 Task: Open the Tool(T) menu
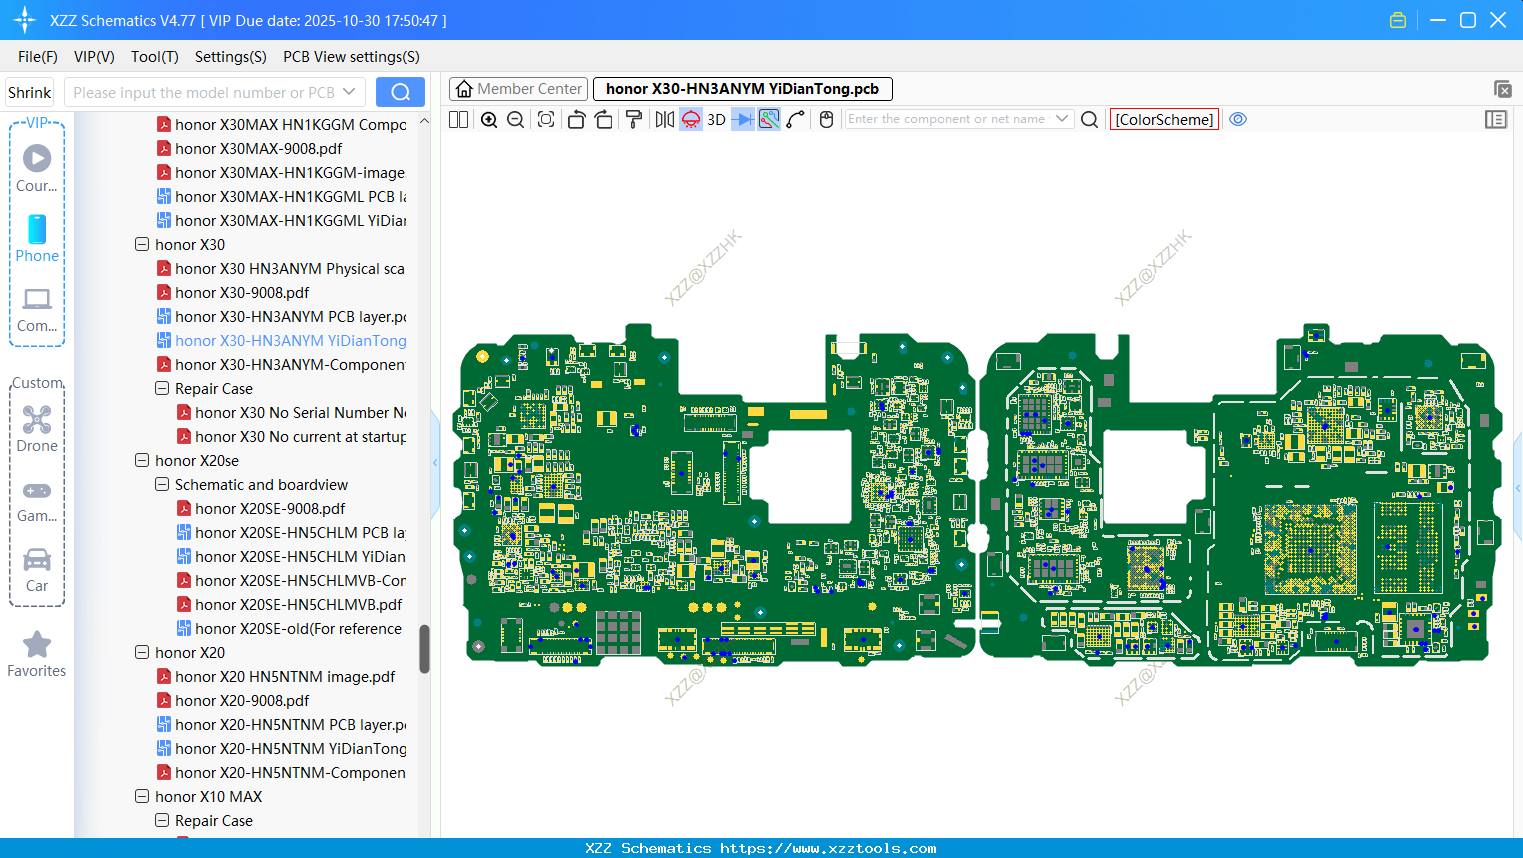(x=155, y=57)
